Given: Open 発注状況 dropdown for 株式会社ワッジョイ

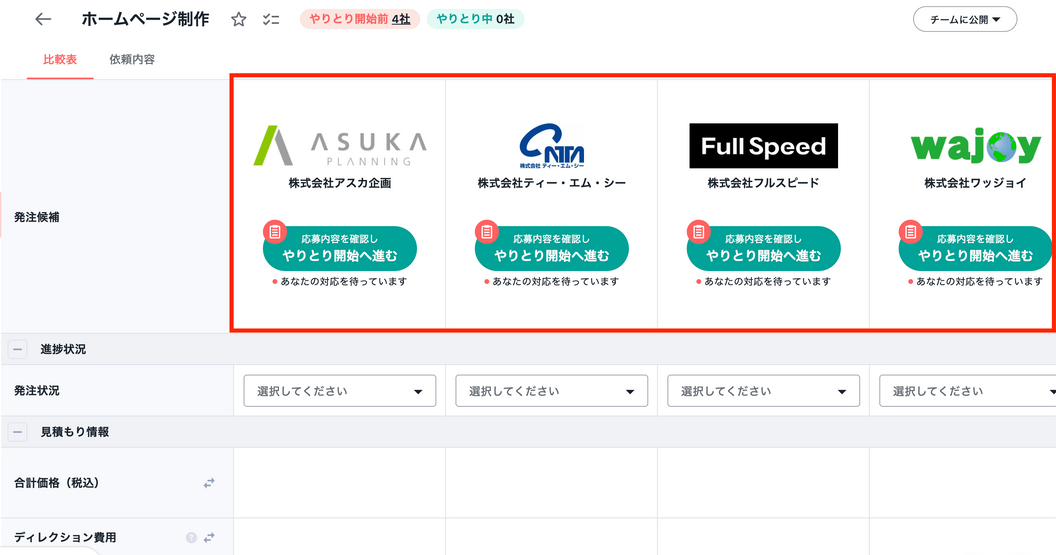Looking at the screenshot, I should coord(968,391).
